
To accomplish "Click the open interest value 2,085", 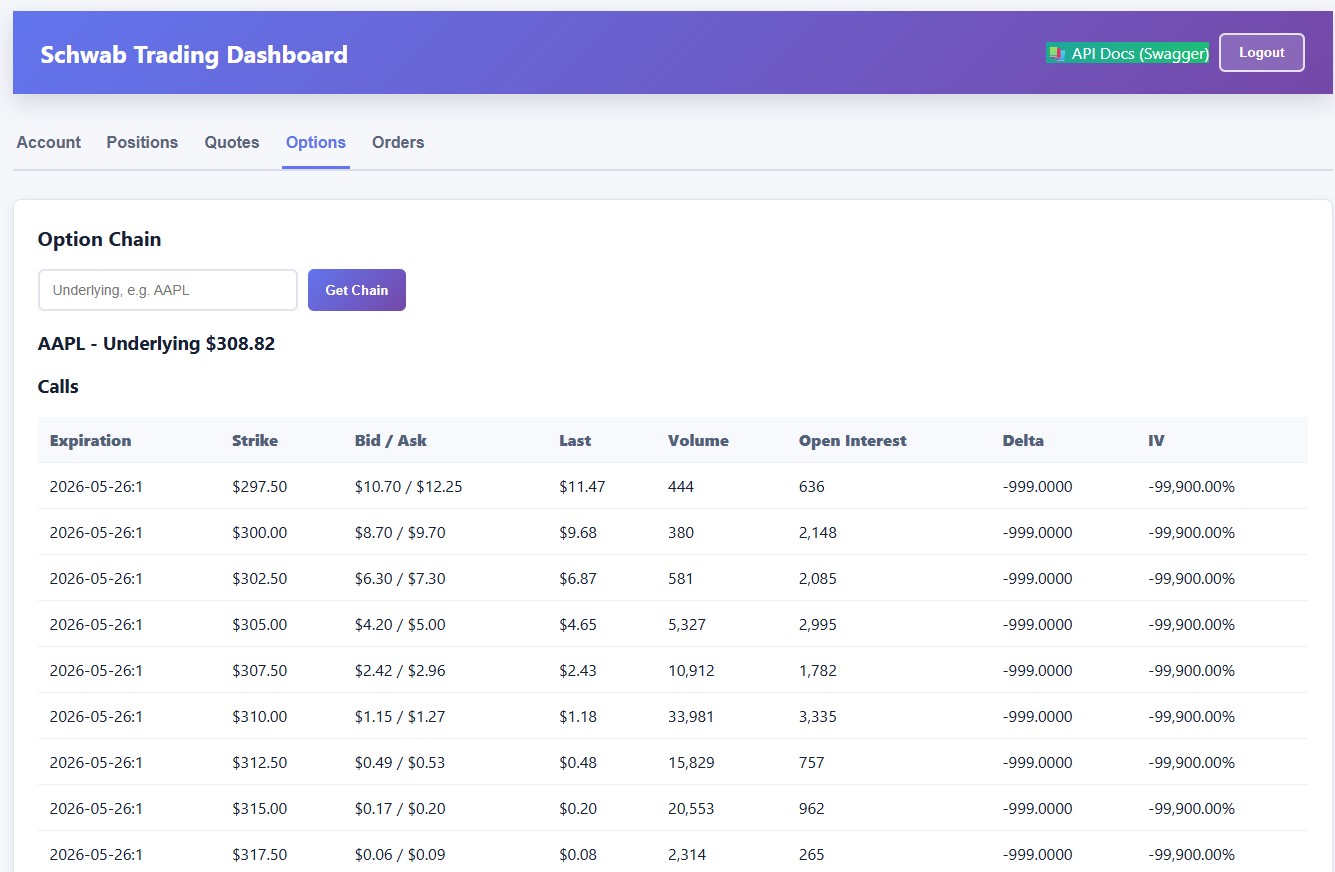I will click(x=818, y=579).
